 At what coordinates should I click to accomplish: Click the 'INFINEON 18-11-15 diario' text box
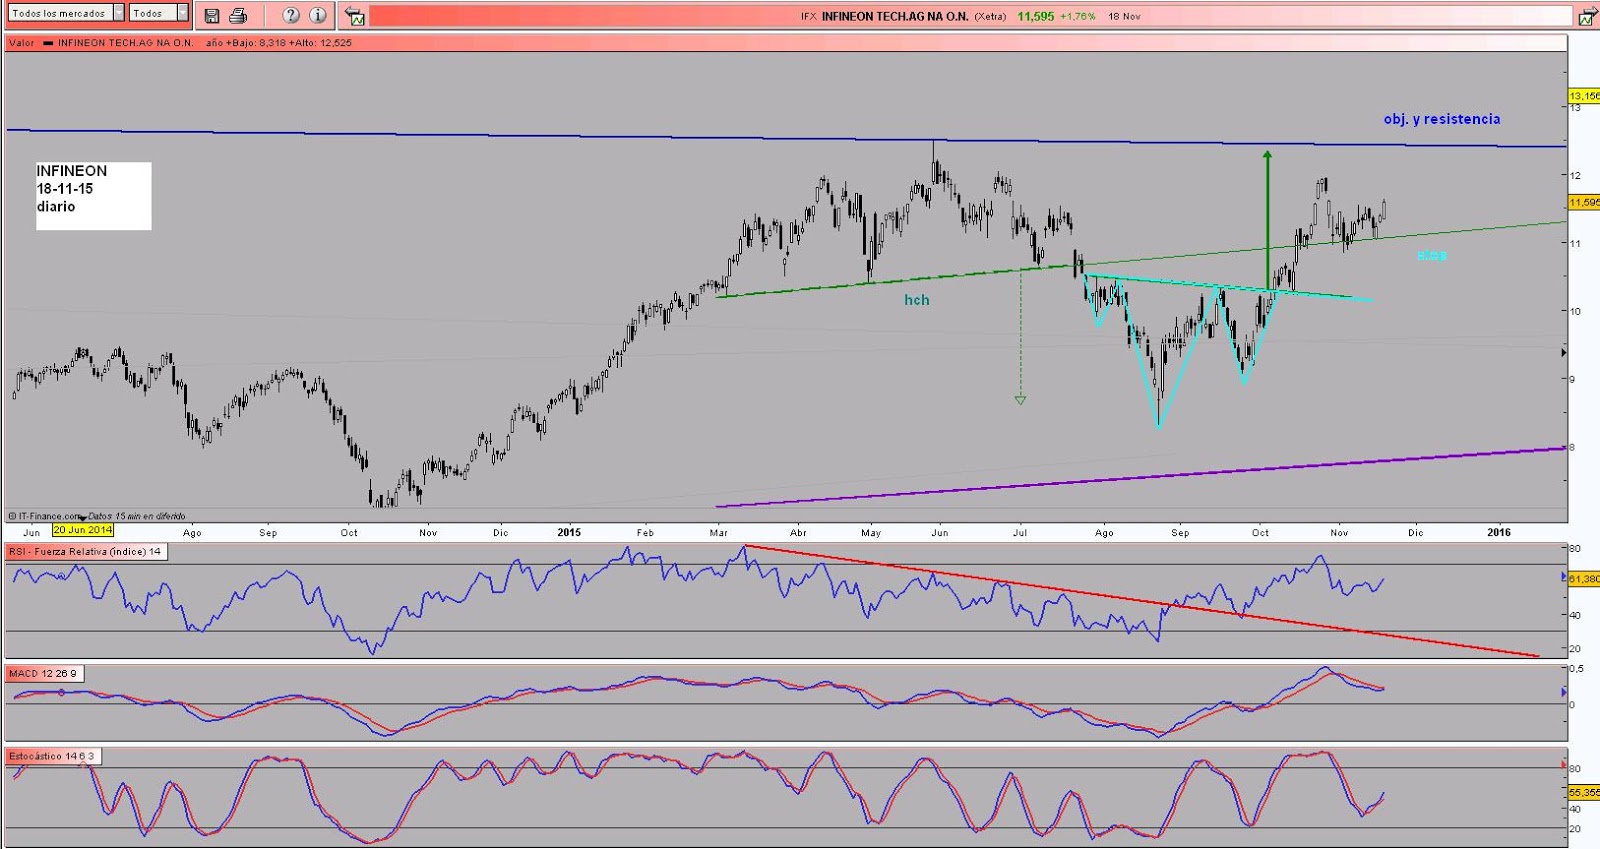pyautogui.click(x=94, y=196)
